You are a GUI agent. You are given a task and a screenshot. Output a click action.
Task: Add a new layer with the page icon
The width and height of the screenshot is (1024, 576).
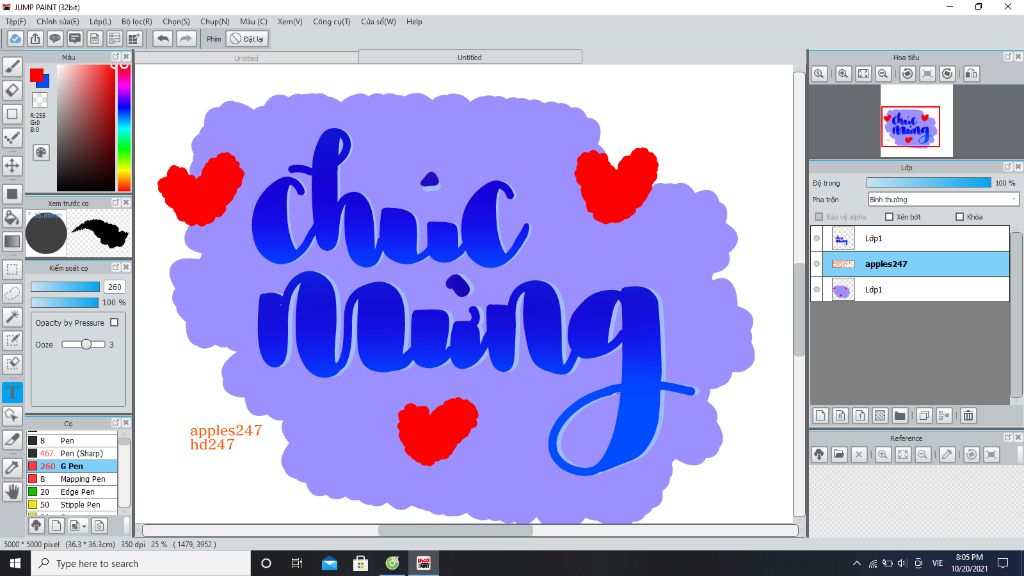(x=821, y=415)
